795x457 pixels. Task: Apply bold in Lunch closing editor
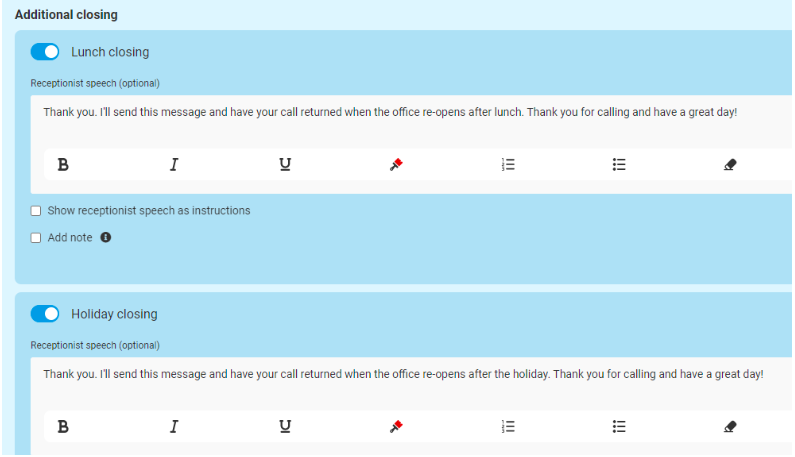63,164
